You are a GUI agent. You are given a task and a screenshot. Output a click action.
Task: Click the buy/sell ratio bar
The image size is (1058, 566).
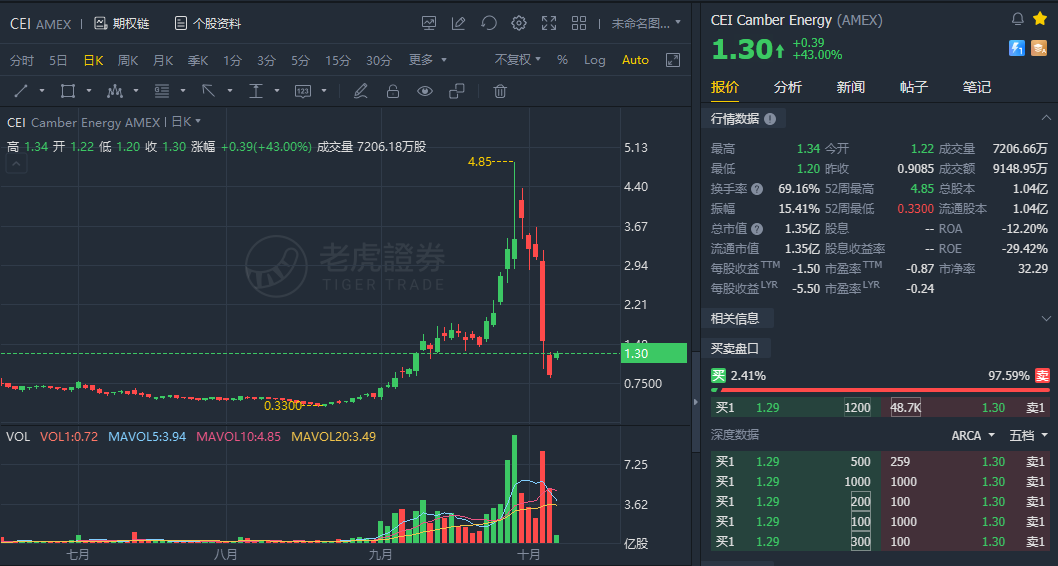point(881,390)
